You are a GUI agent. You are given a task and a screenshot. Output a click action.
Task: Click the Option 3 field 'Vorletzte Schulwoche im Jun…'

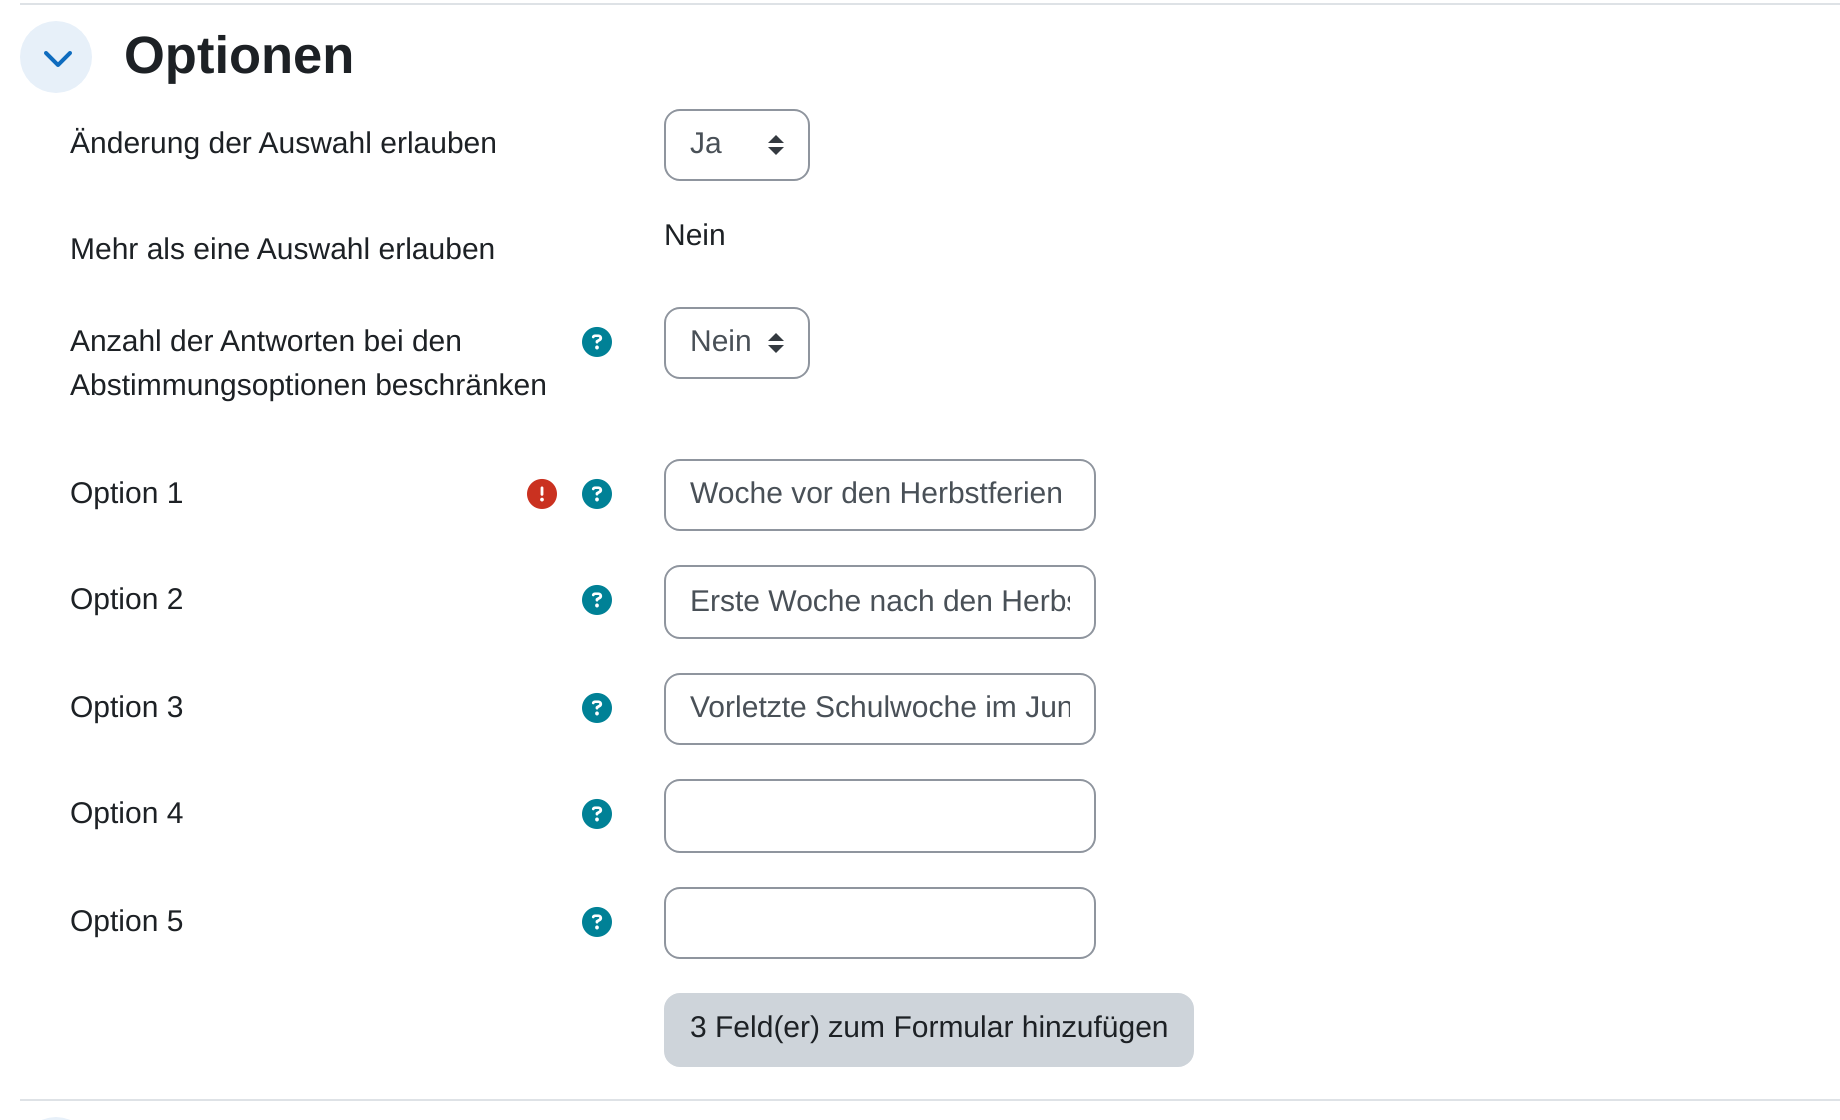(879, 709)
